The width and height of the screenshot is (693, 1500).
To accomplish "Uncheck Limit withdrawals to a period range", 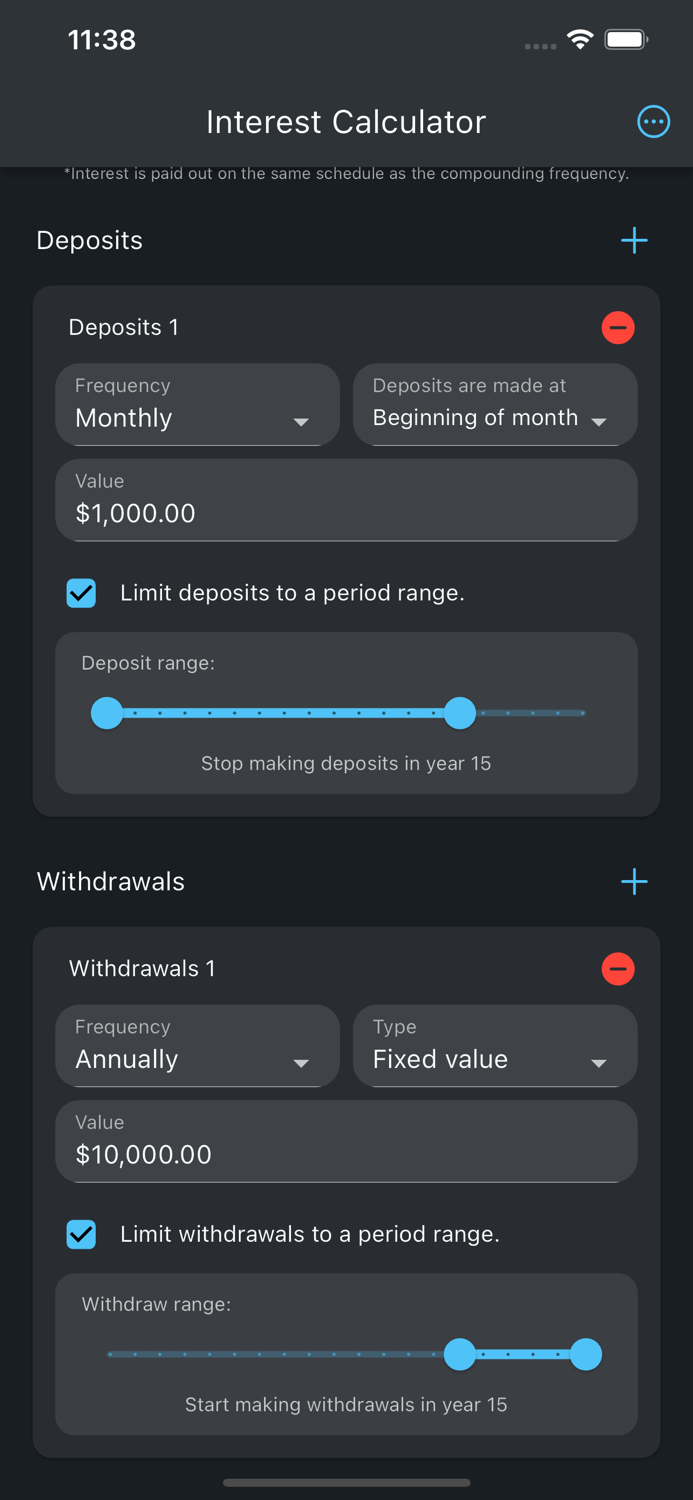I will [x=81, y=1234].
